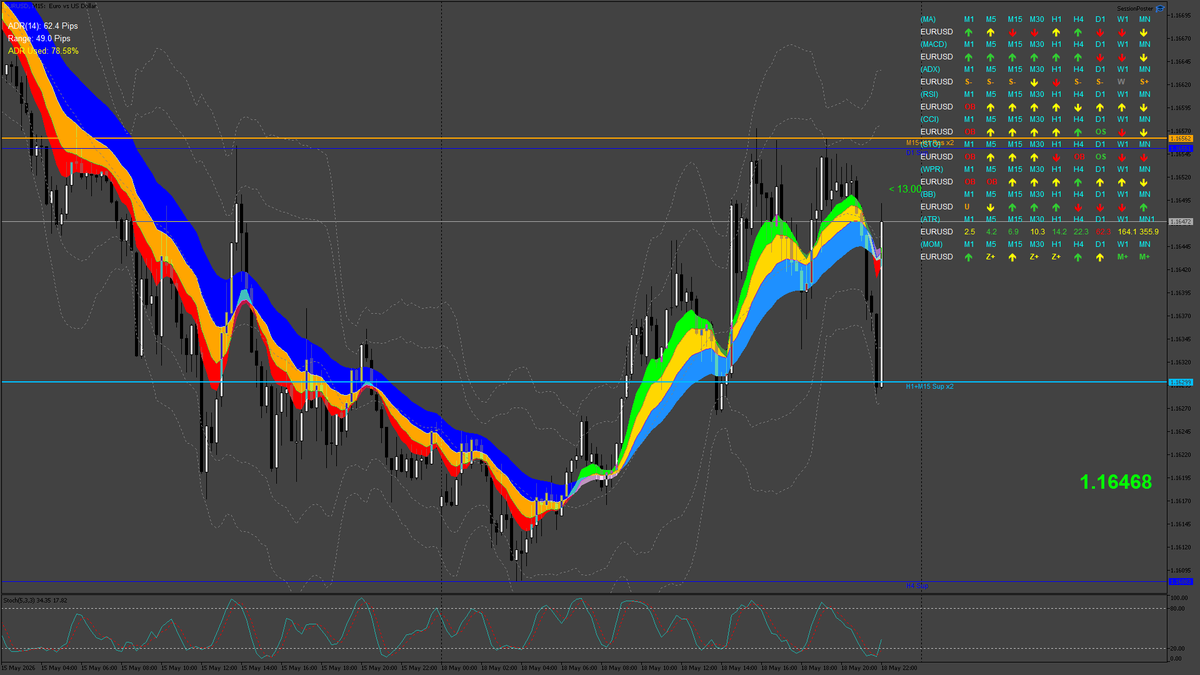Click the orange 'U' in the BB EURUSD row

[x=967, y=207]
